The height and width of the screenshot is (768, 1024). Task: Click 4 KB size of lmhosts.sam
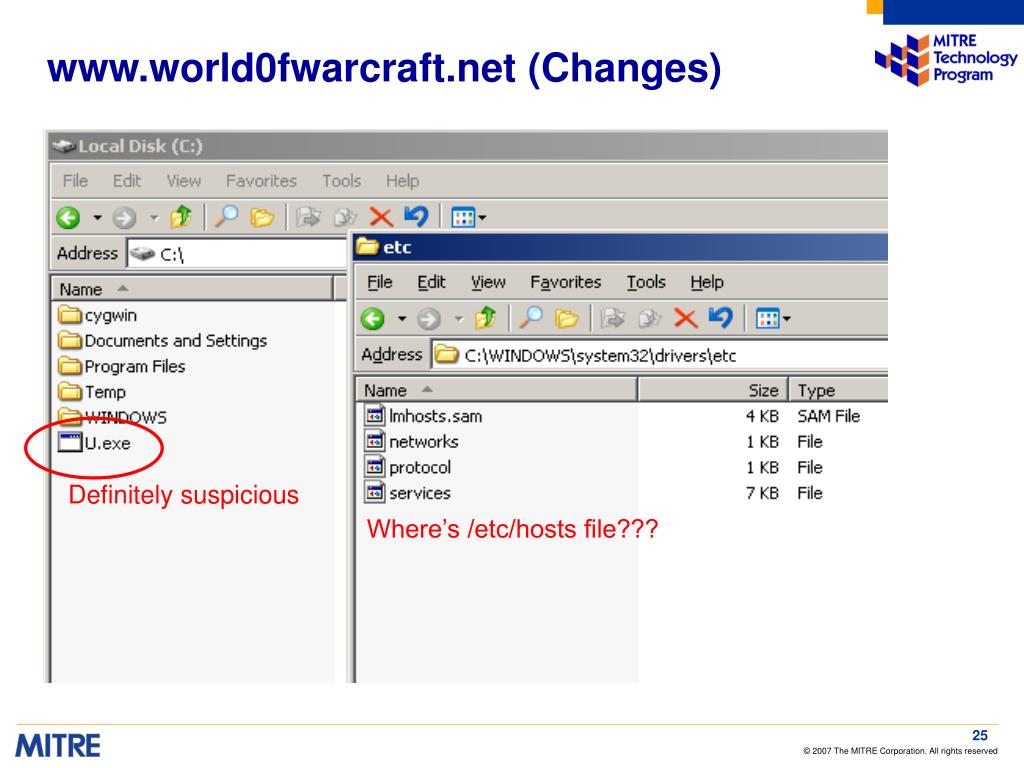coord(762,416)
